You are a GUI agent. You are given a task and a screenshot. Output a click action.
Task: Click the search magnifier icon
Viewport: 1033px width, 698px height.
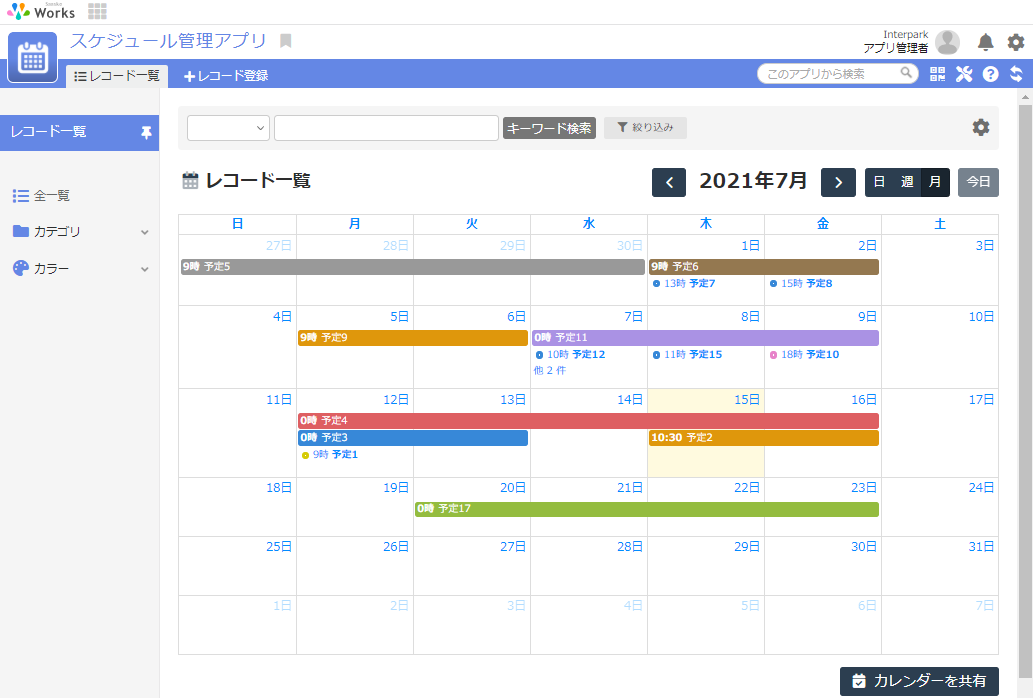(x=907, y=73)
